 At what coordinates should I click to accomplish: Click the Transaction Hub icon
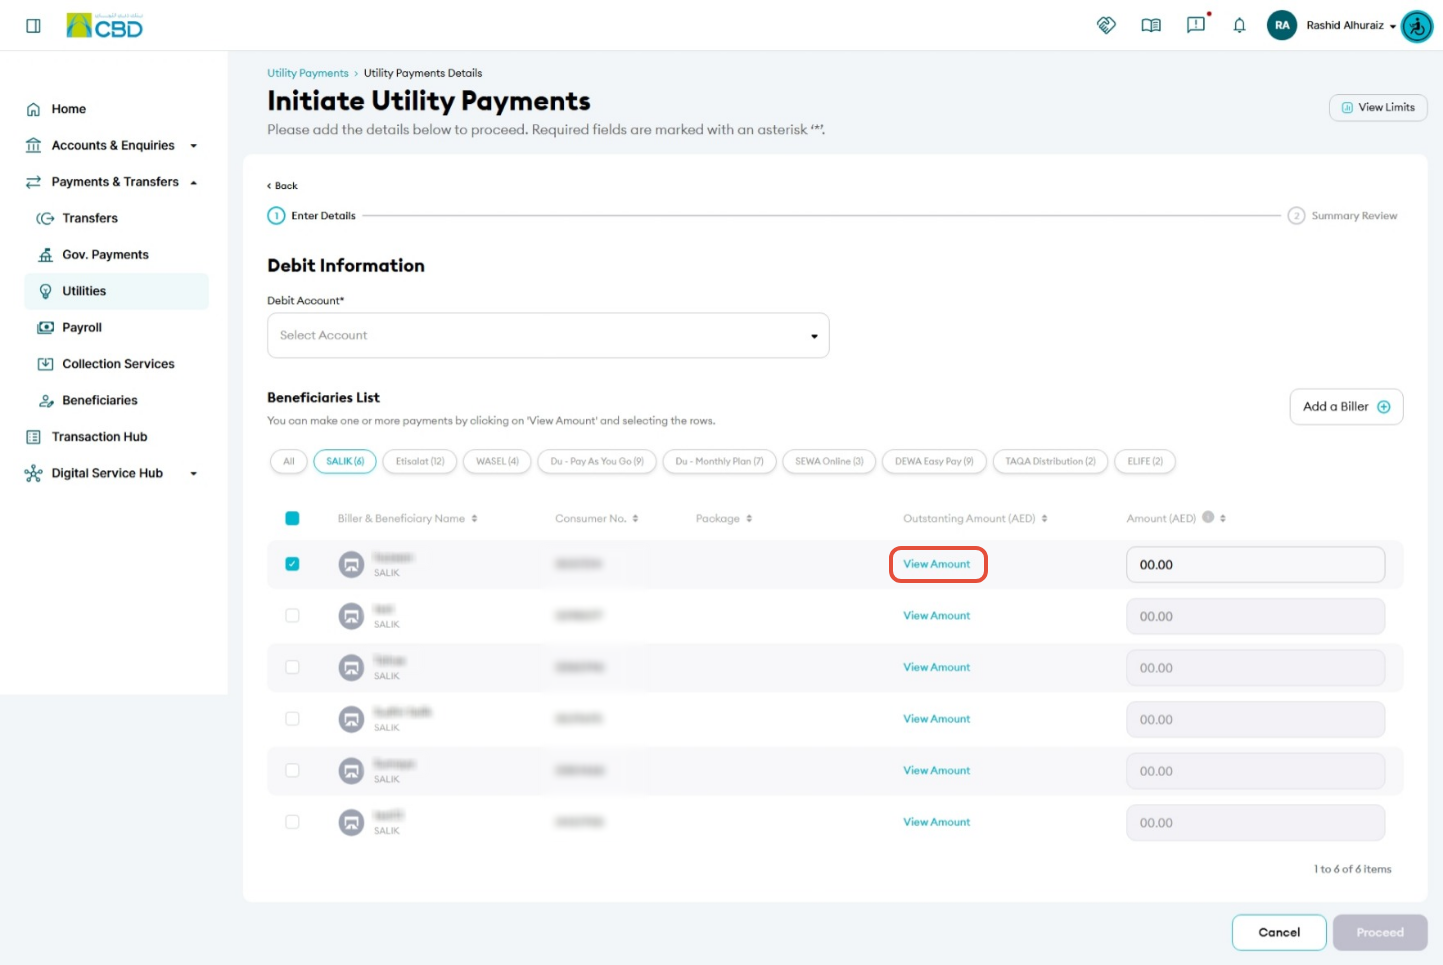pyautogui.click(x=33, y=437)
